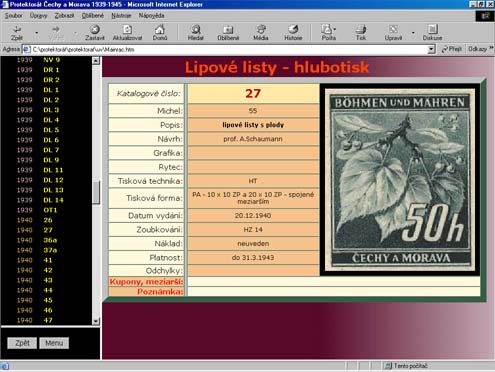This screenshot has height=372, width=495.
Task: Click the page icon in address bar
Action: 27,49
